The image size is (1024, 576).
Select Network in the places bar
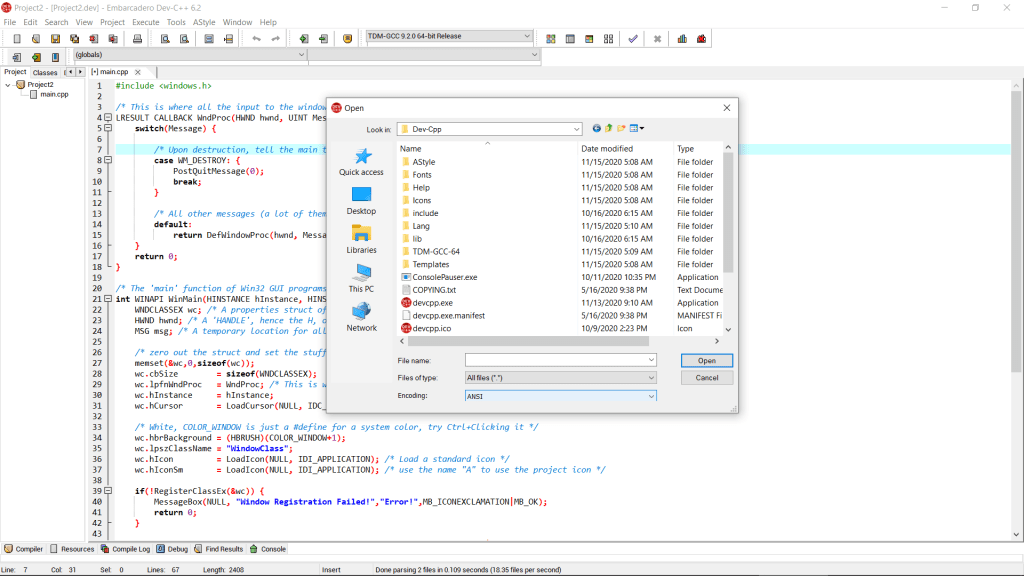361,317
